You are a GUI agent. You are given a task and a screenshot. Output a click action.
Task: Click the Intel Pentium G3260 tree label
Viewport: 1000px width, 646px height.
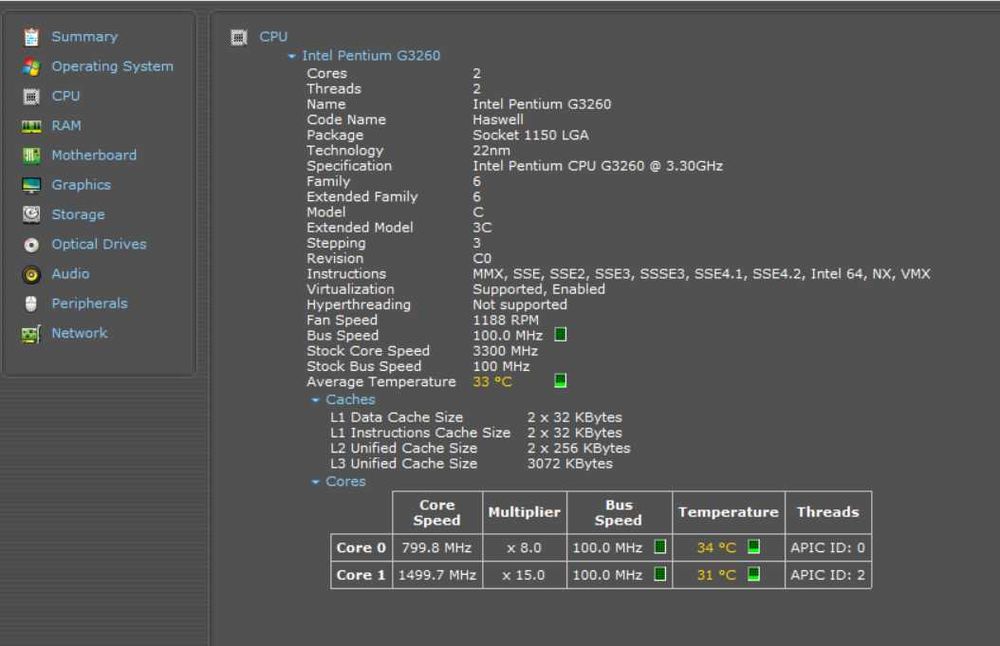coord(371,55)
